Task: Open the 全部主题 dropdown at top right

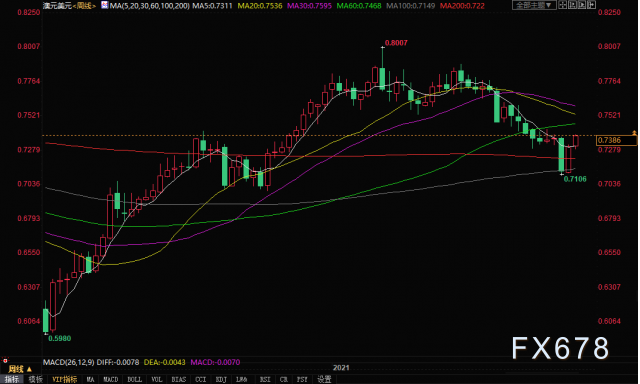Action: tap(534, 5)
